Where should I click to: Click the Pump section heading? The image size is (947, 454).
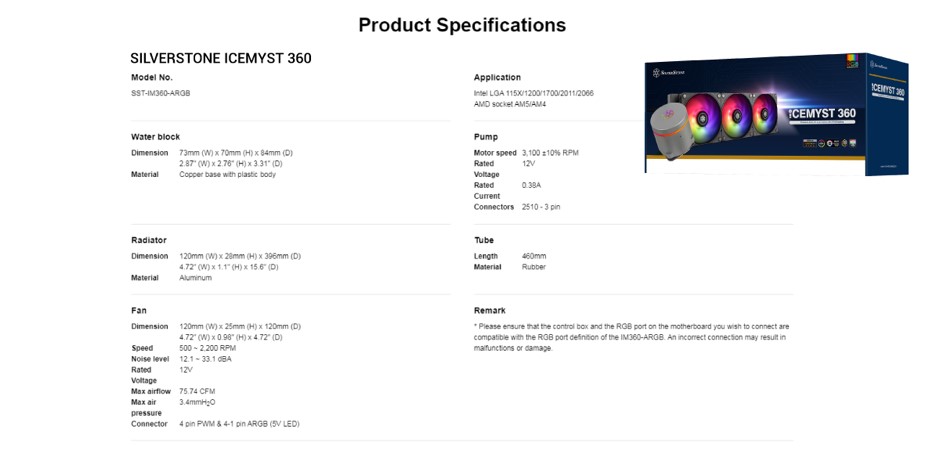pyautogui.click(x=485, y=136)
